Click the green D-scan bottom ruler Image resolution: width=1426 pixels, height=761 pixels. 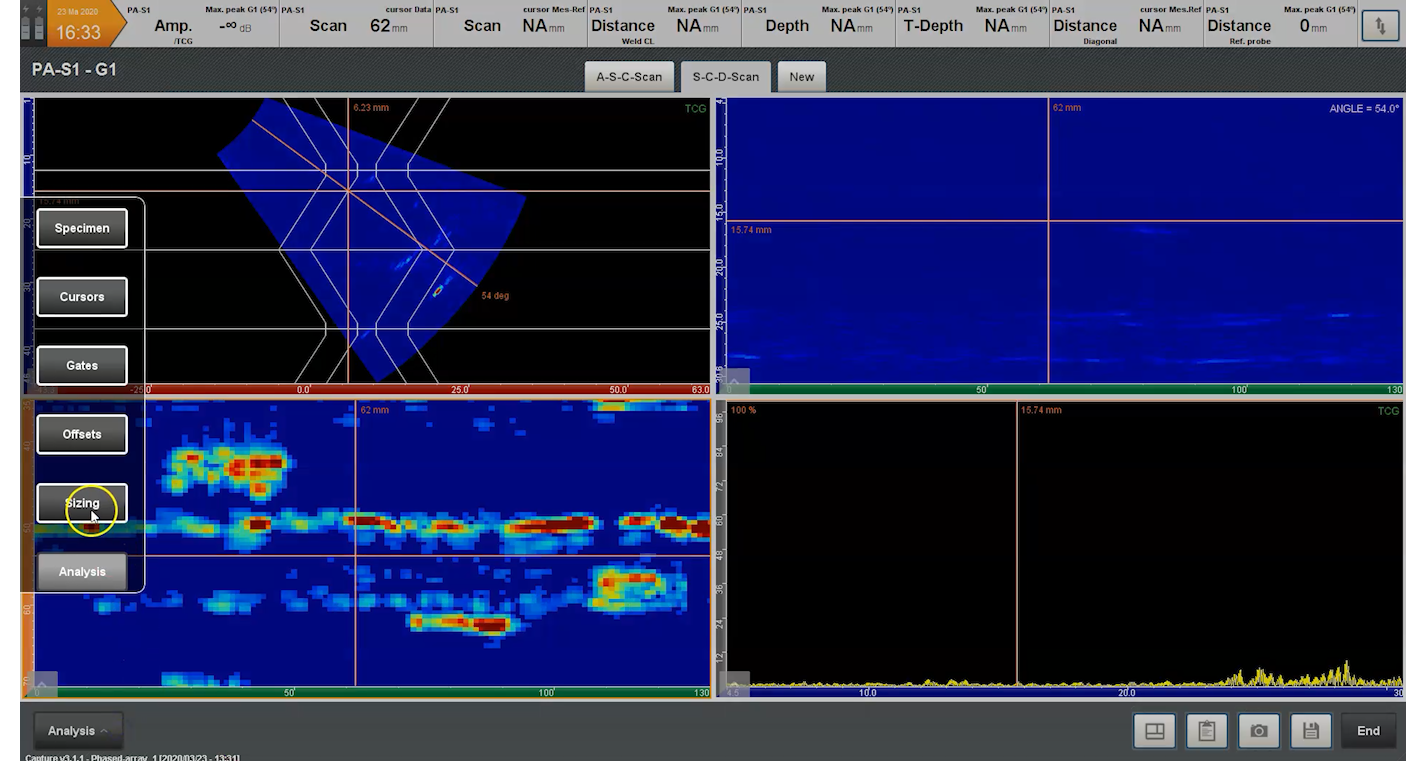pos(1065,389)
